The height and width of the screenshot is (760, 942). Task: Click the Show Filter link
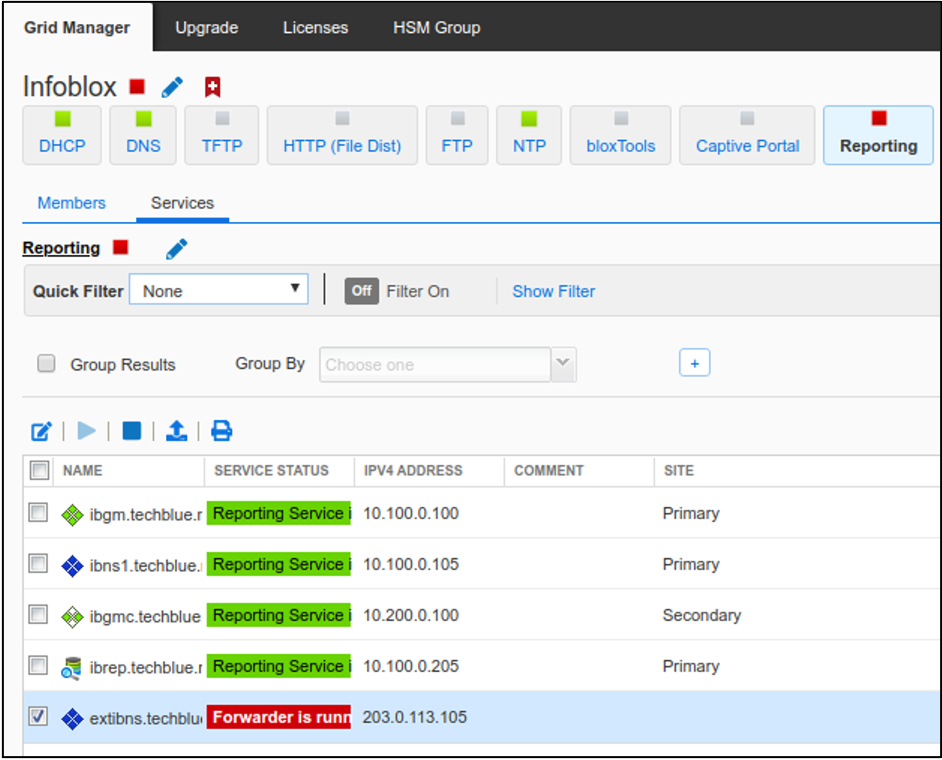[x=554, y=291]
